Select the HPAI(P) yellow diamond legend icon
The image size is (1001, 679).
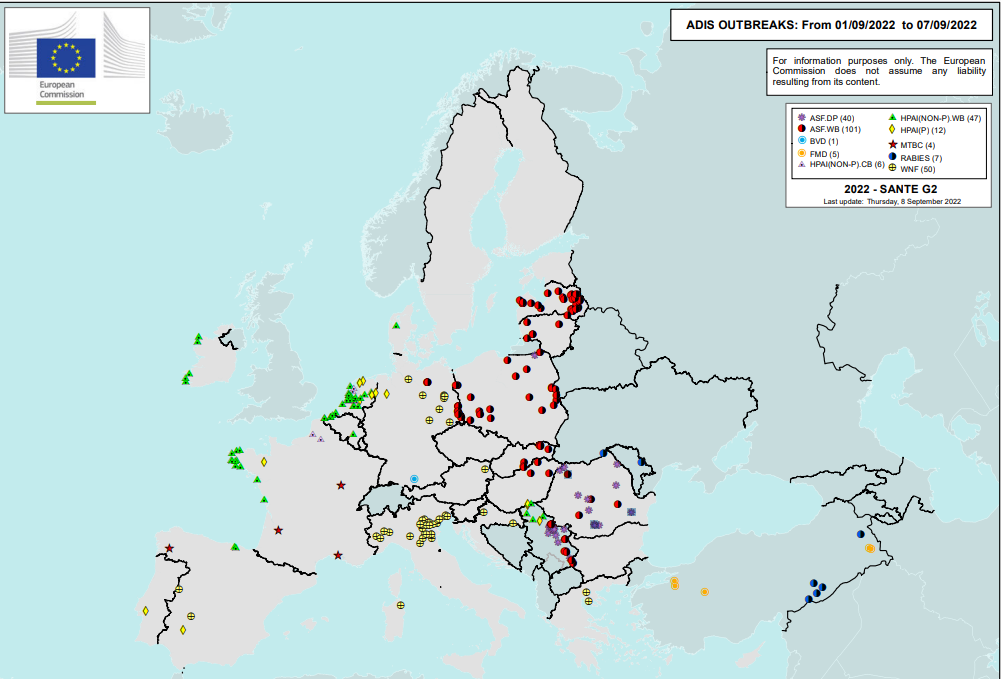tap(891, 130)
